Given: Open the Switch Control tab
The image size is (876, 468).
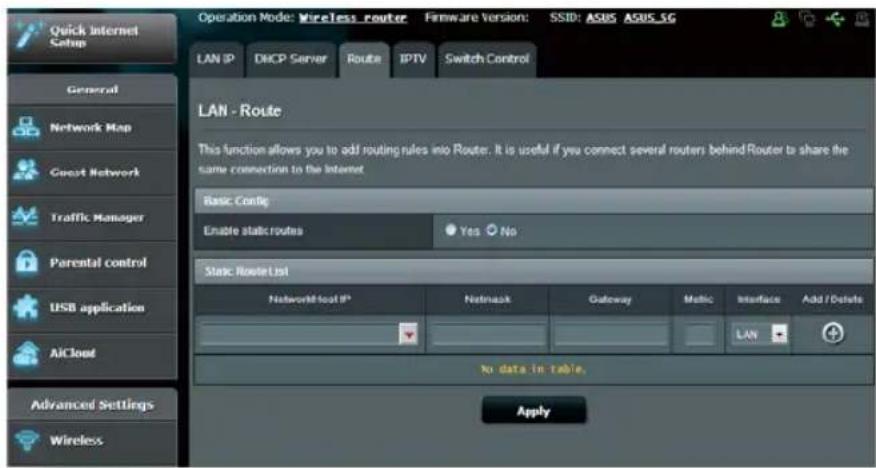Looking at the screenshot, I should pyautogui.click(x=487, y=59).
